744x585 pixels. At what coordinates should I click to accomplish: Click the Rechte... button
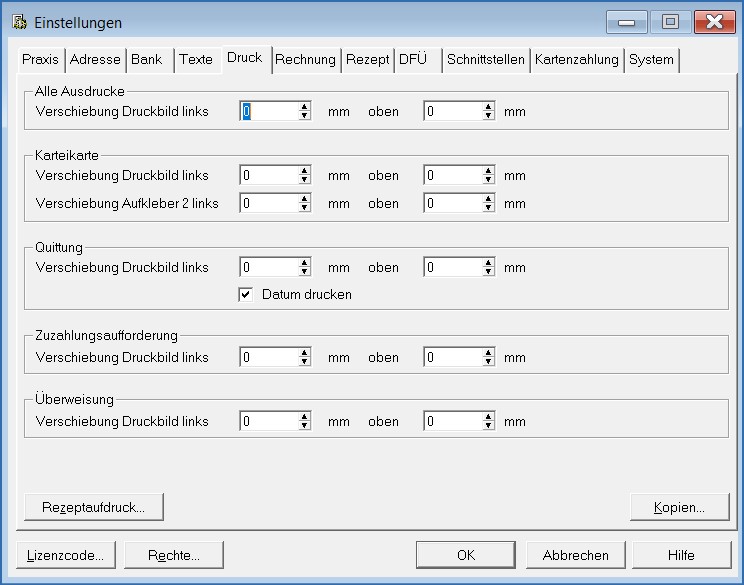click(174, 555)
